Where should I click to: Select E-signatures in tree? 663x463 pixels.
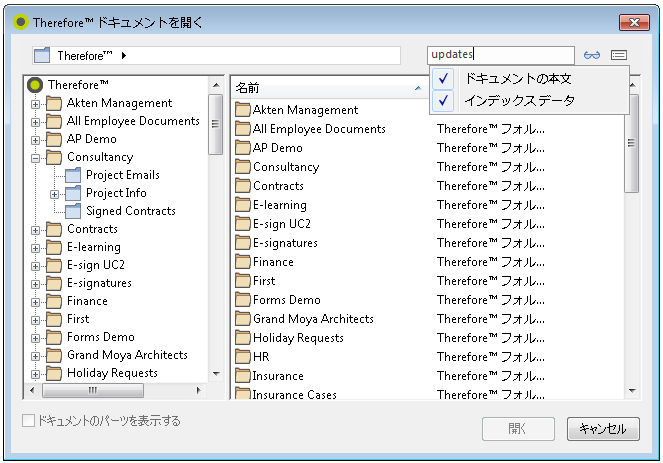(x=99, y=283)
